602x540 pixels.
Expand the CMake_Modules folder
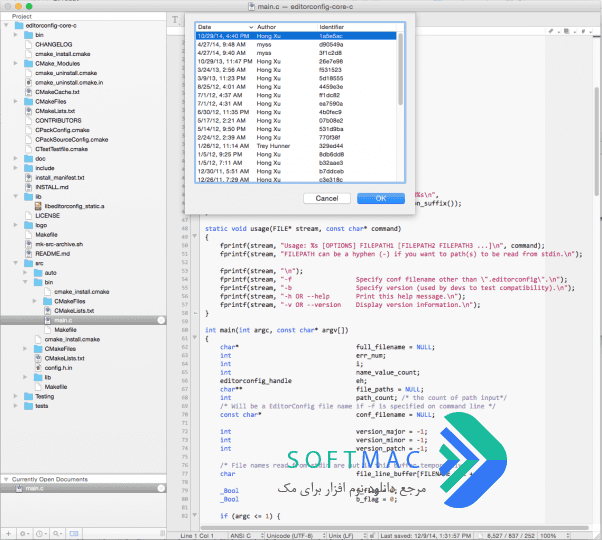pyautogui.click(x=16, y=63)
